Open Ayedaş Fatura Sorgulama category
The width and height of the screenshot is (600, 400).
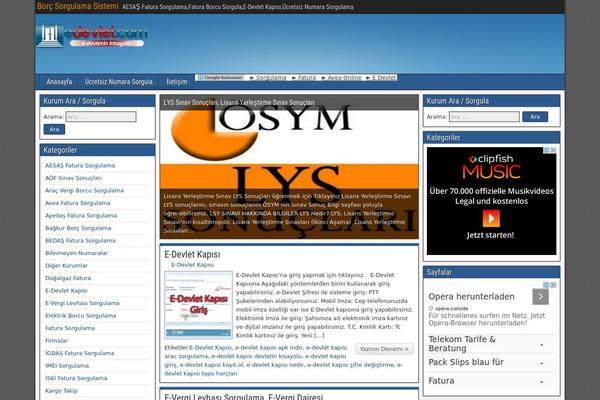tap(81, 216)
